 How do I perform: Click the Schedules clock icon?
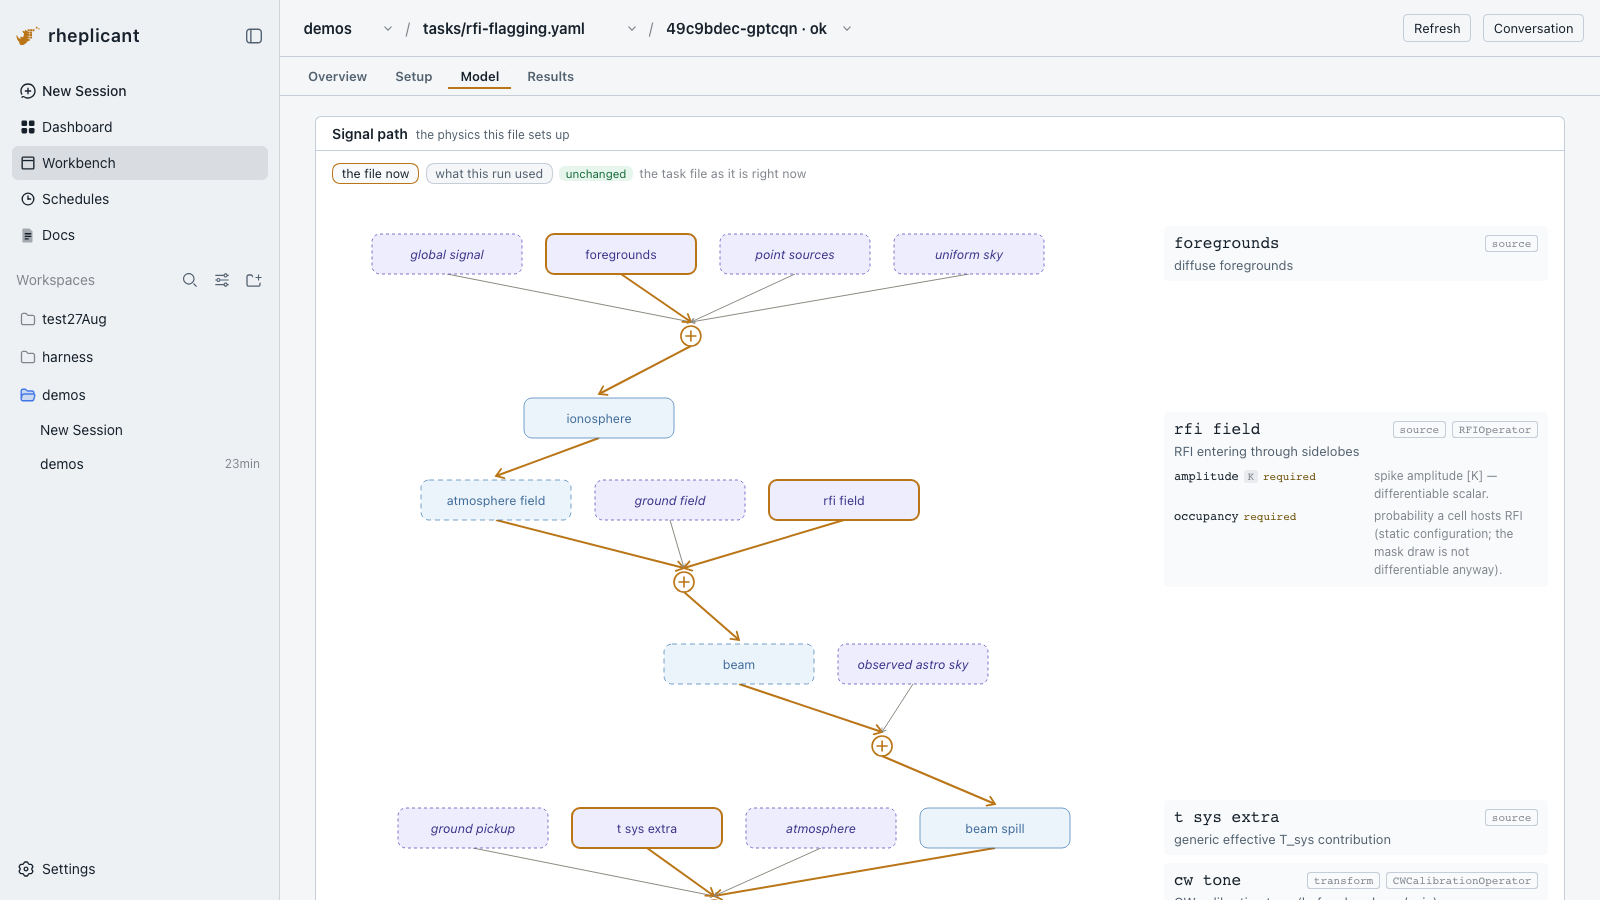pyautogui.click(x=28, y=199)
